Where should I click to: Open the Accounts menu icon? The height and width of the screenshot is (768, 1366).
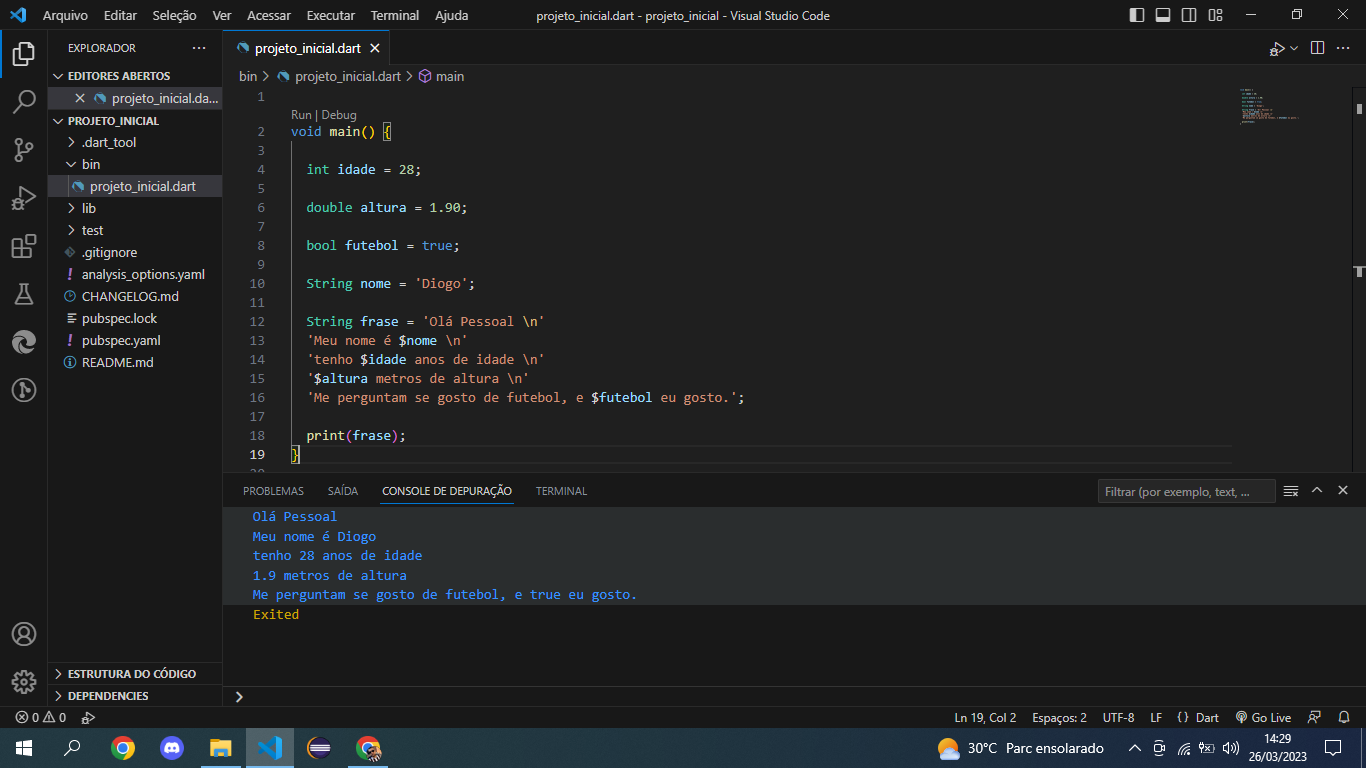click(x=24, y=634)
